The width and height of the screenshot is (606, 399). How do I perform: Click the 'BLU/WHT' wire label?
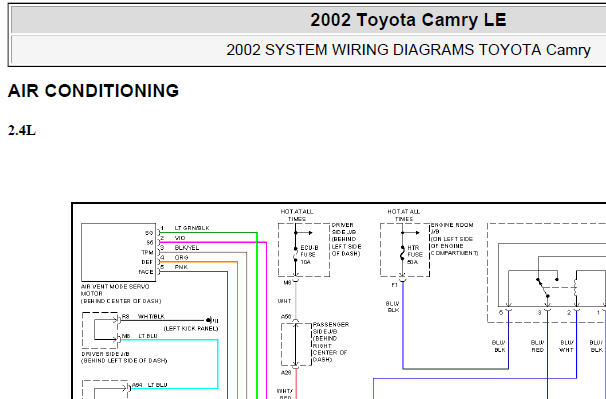pos(567,346)
